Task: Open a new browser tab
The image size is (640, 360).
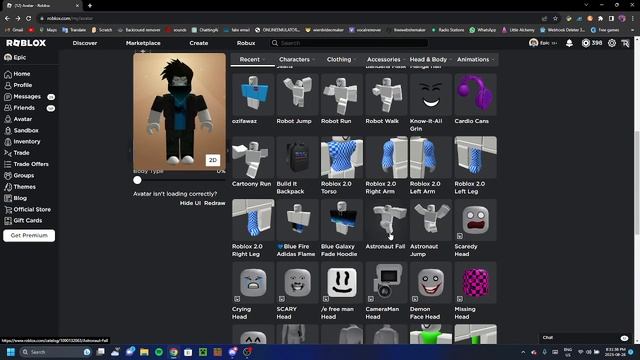Action: click(x=90, y=6)
